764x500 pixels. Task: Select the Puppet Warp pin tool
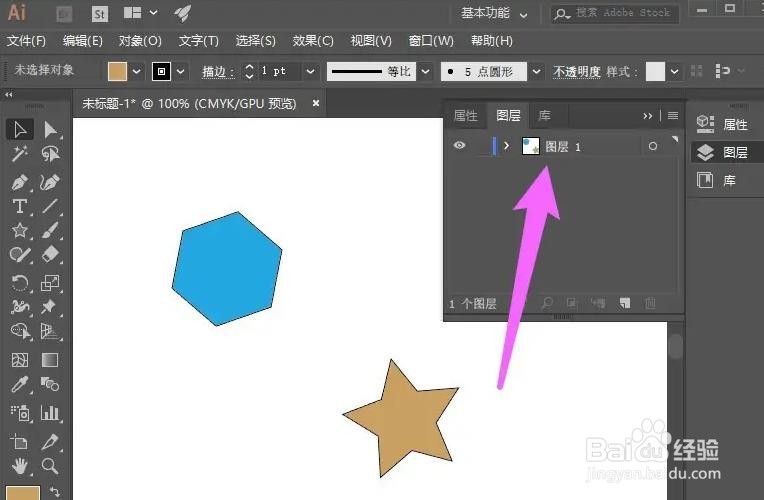click(x=50, y=307)
